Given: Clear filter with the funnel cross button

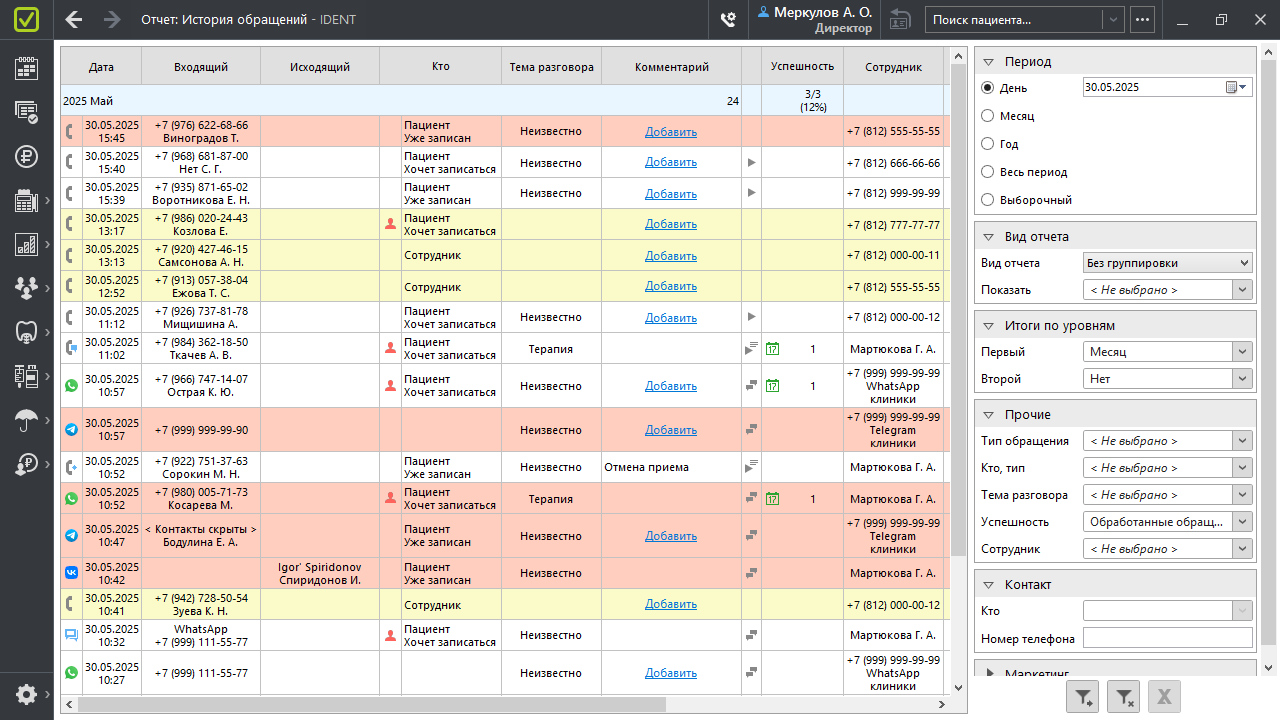Looking at the screenshot, I should point(1124,697).
